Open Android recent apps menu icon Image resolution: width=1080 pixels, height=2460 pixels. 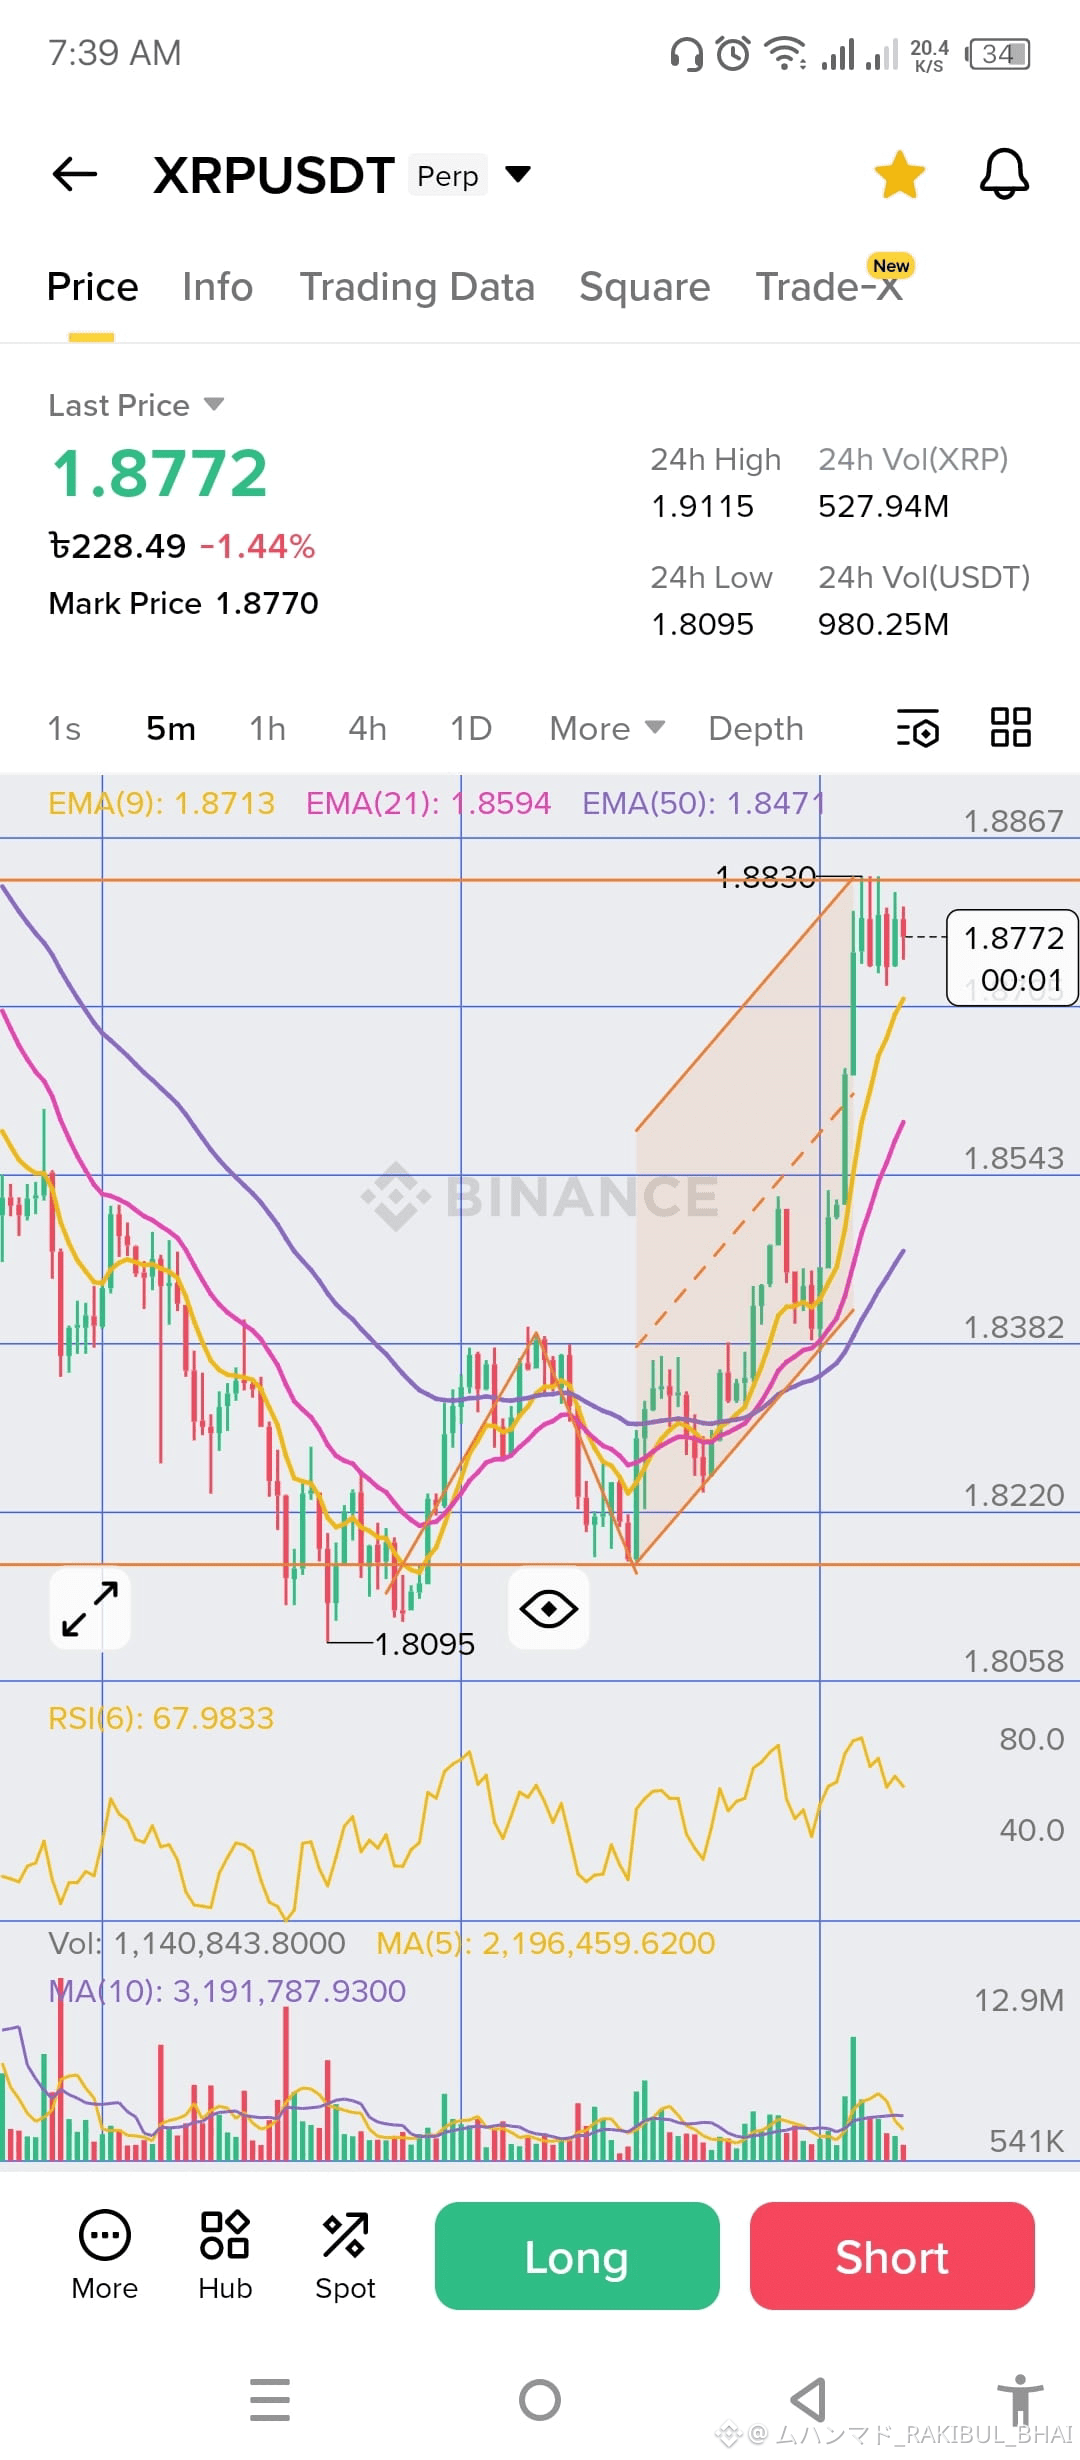270,2400
